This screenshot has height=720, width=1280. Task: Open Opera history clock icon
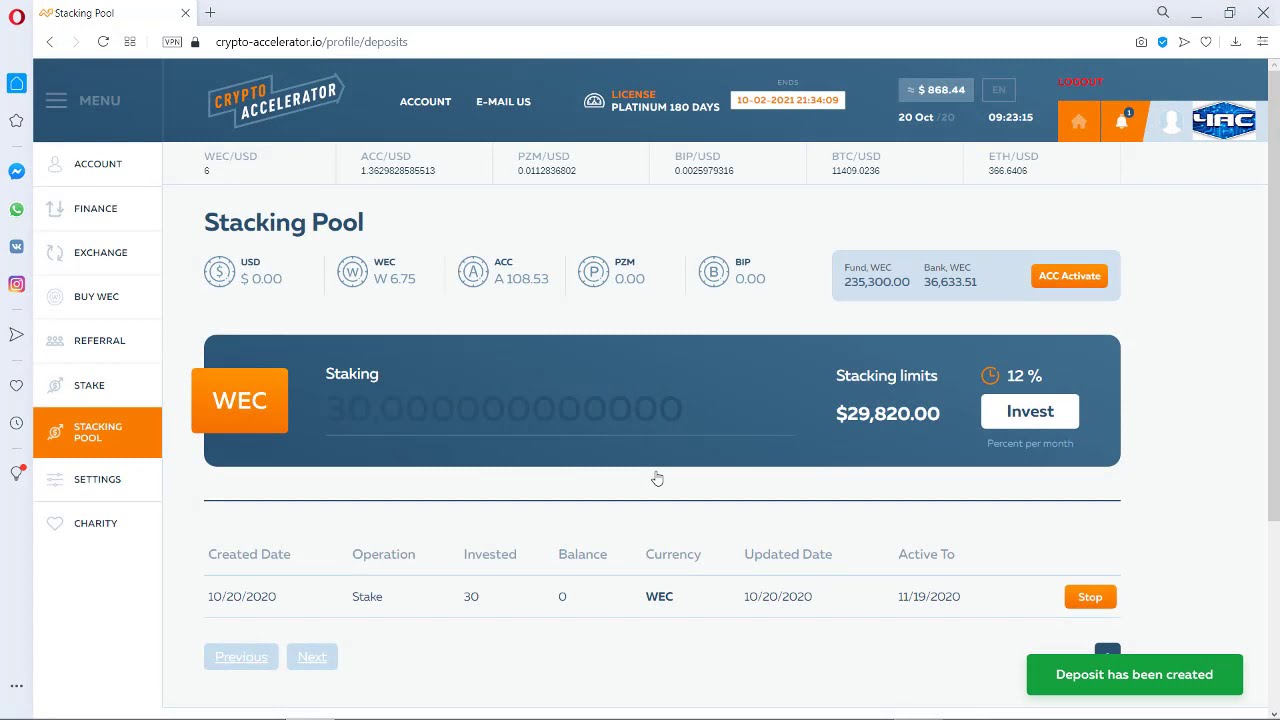tap(16, 423)
